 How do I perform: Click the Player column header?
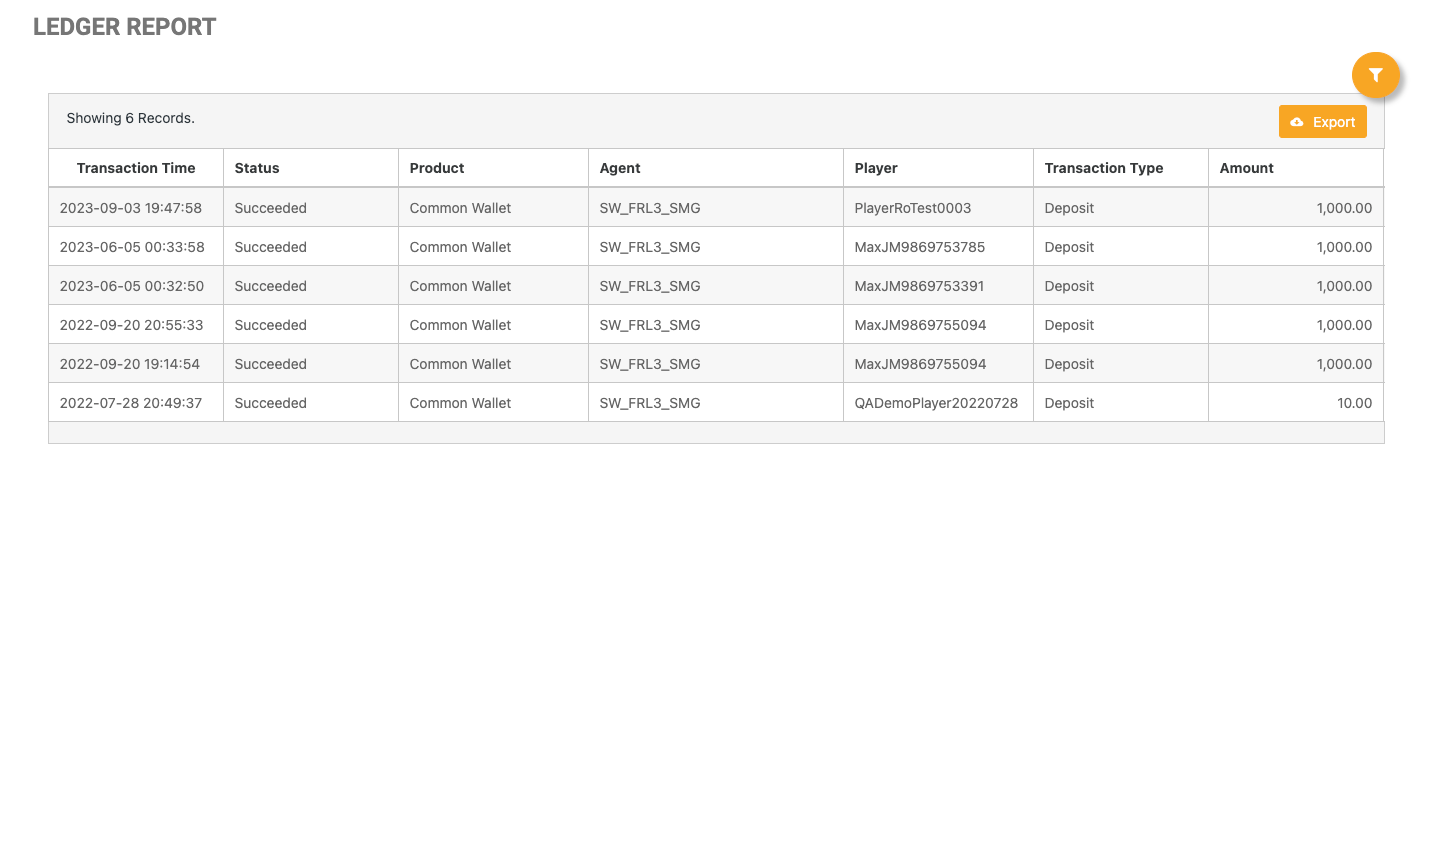(876, 168)
